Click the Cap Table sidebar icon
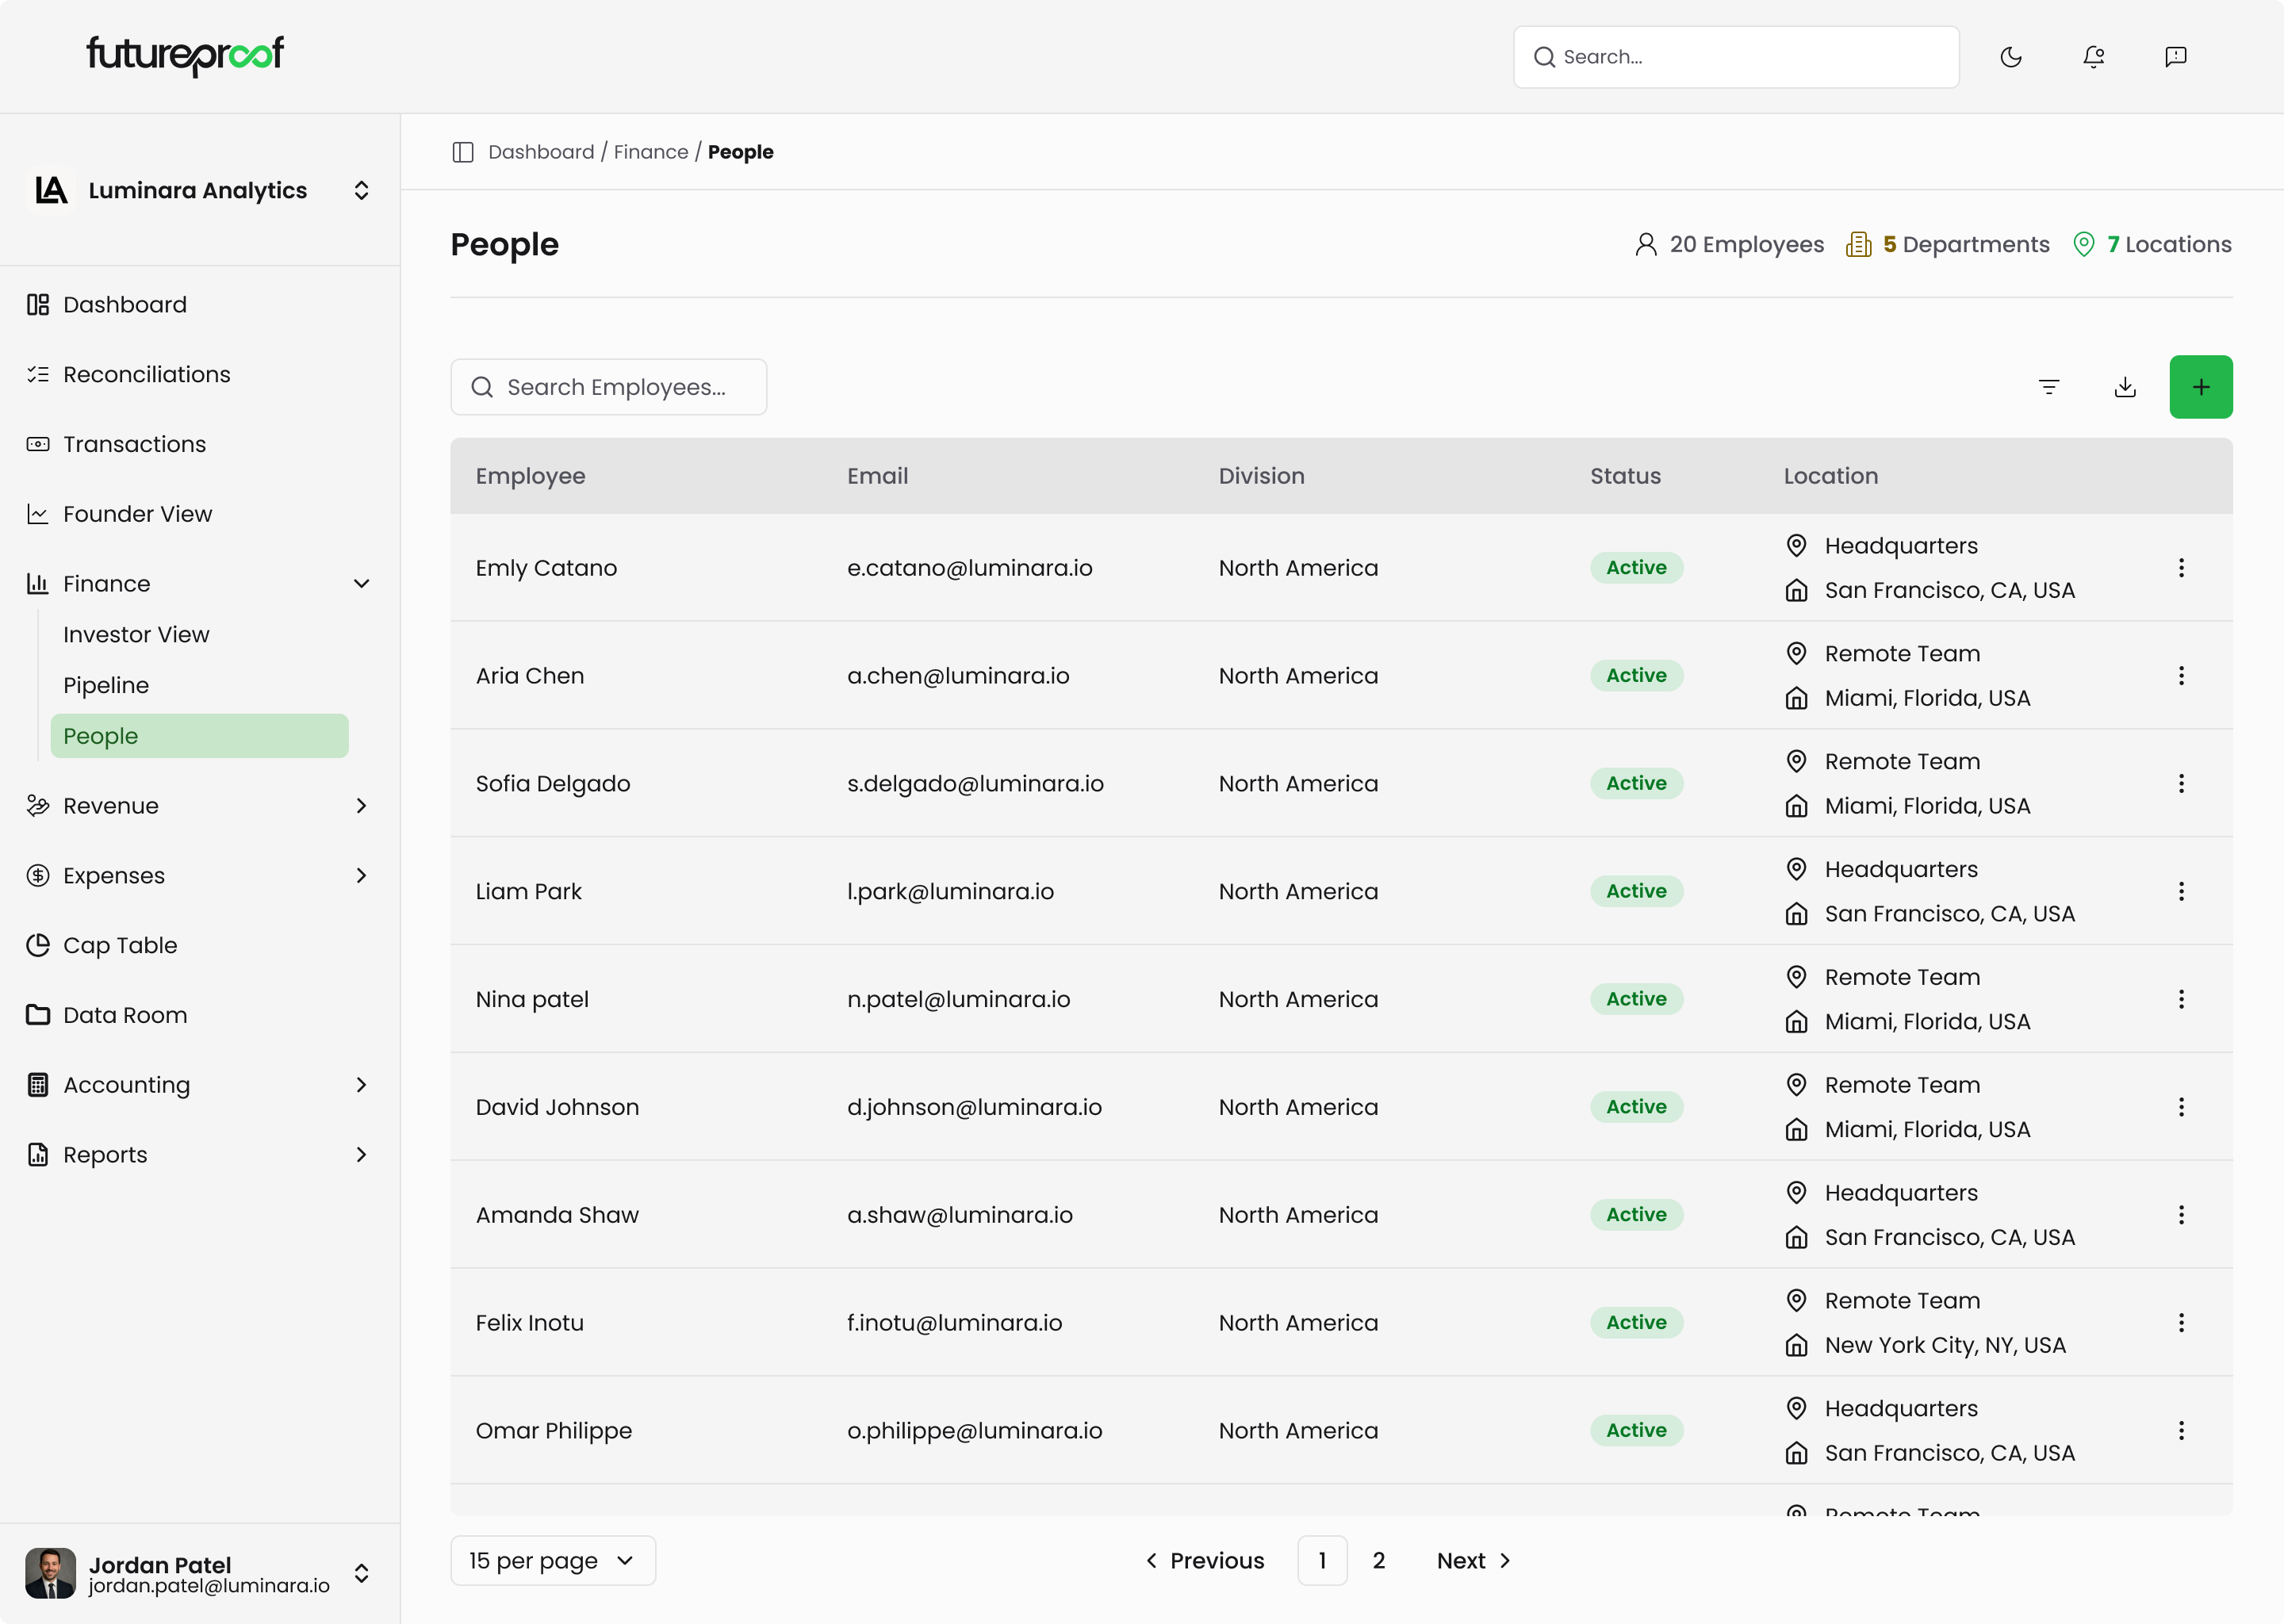The height and width of the screenshot is (1624, 2284). (x=38, y=945)
